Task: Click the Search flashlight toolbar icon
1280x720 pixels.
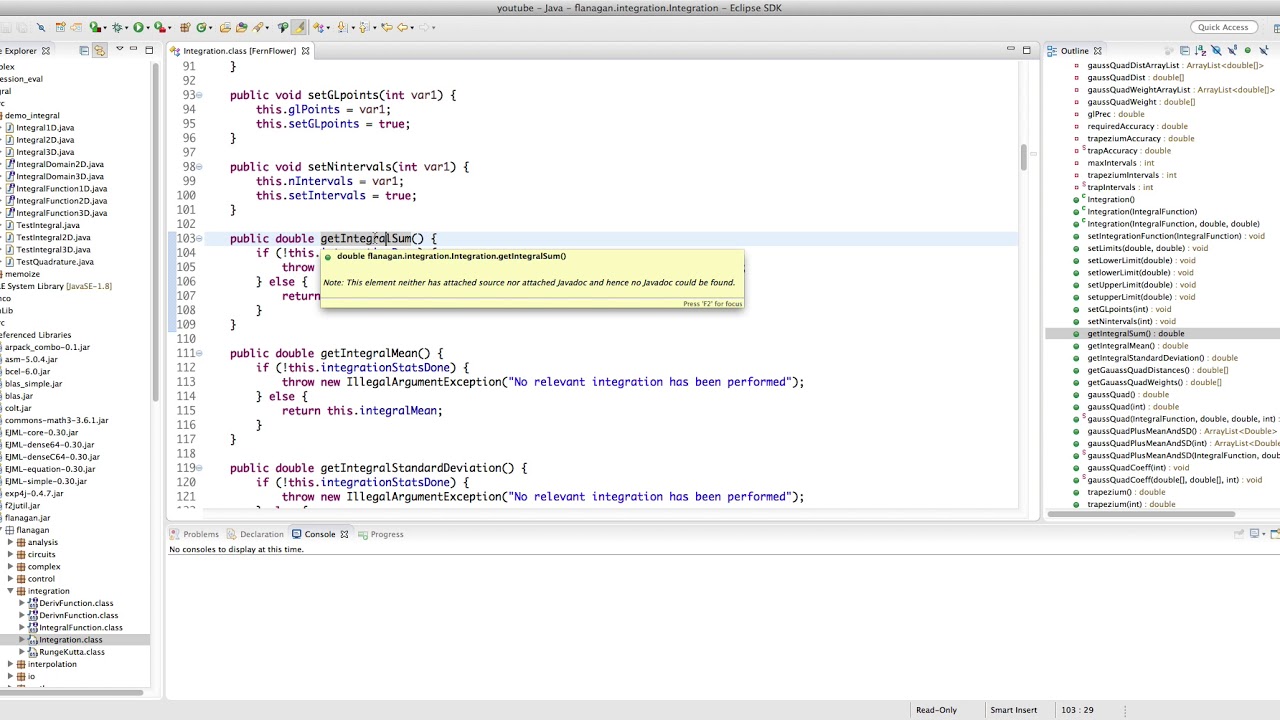Action: tap(256, 28)
